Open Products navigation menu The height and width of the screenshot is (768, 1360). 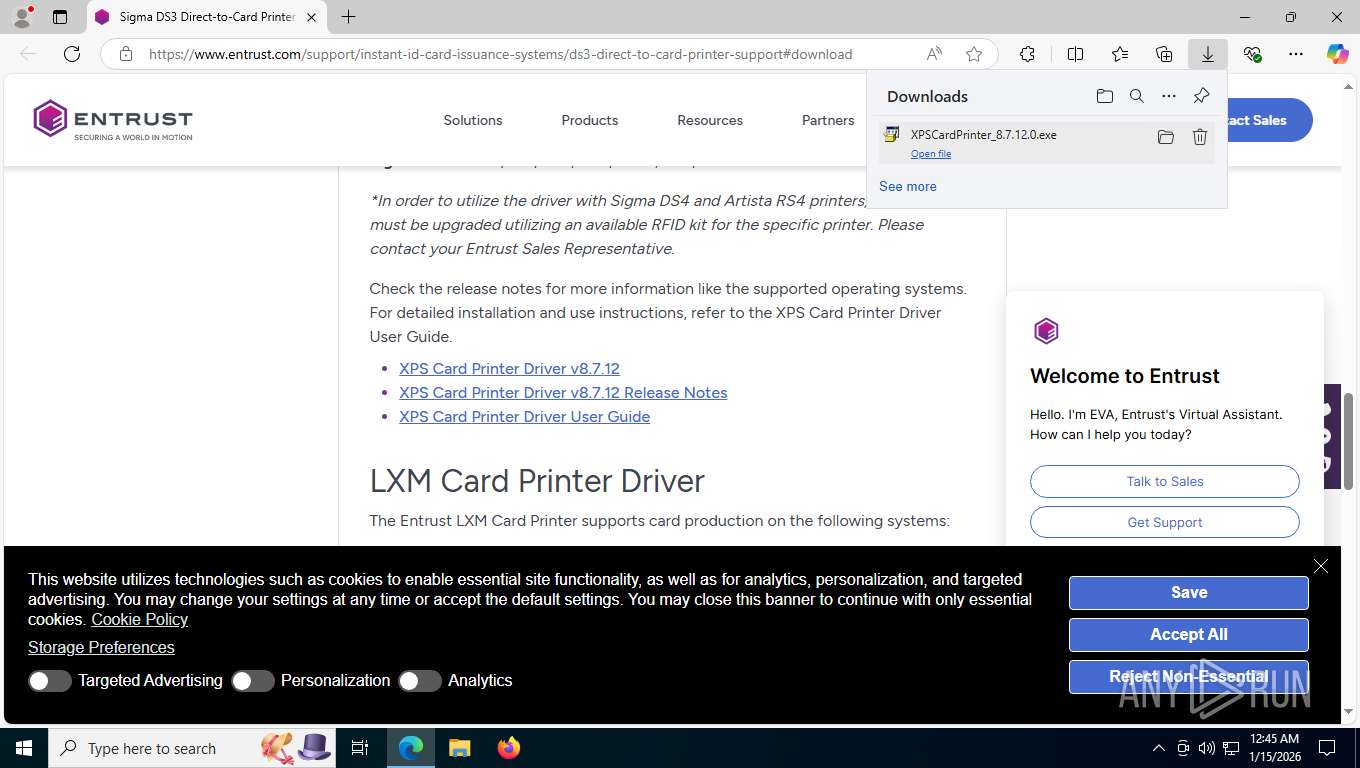(590, 120)
